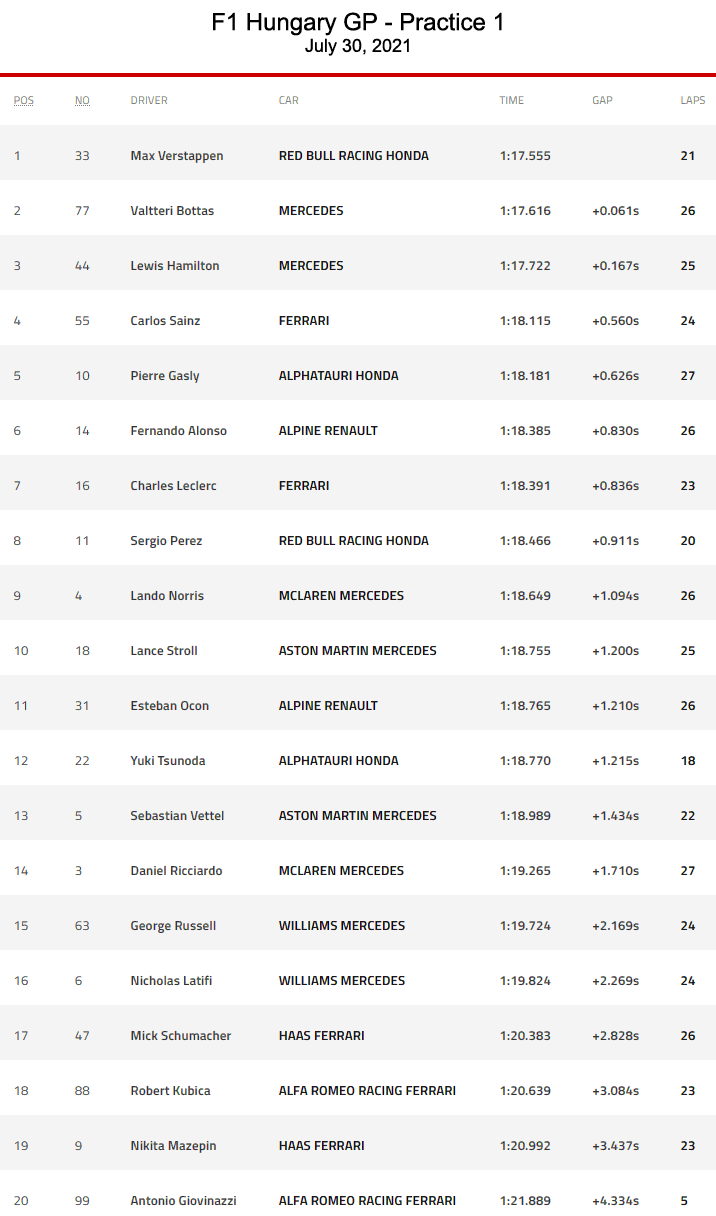Click the GAP column header
The height and width of the screenshot is (1216, 716).
[x=602, y=100]
